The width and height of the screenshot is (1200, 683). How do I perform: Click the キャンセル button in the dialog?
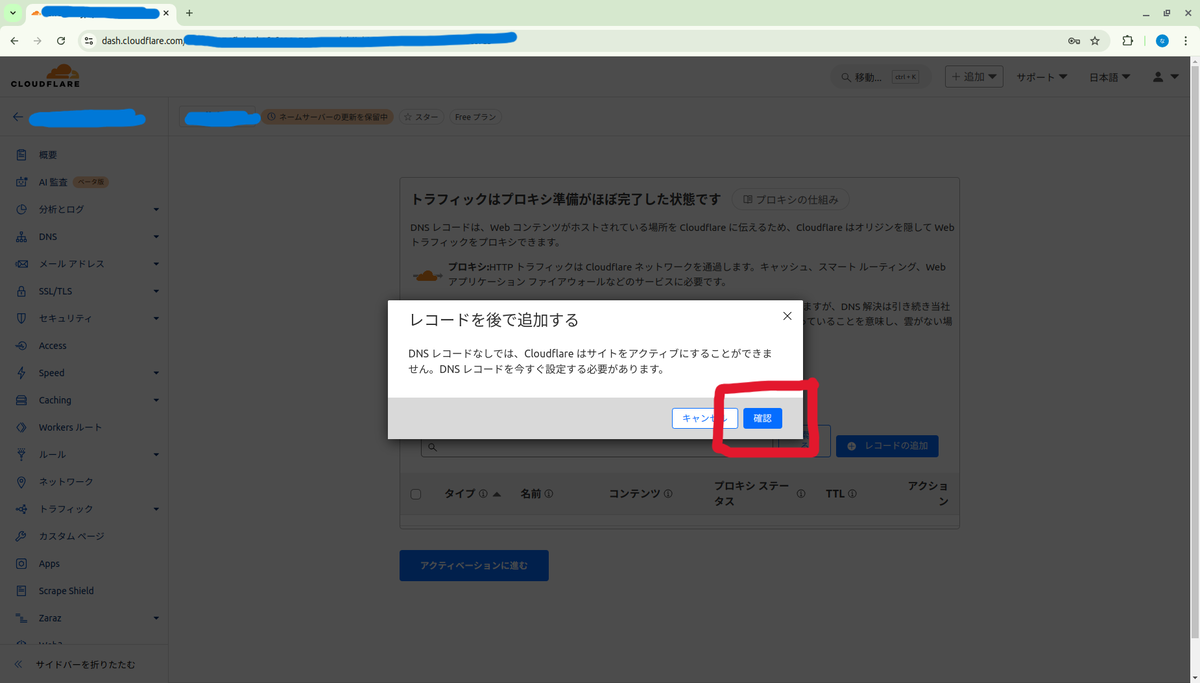click(705, 419)
